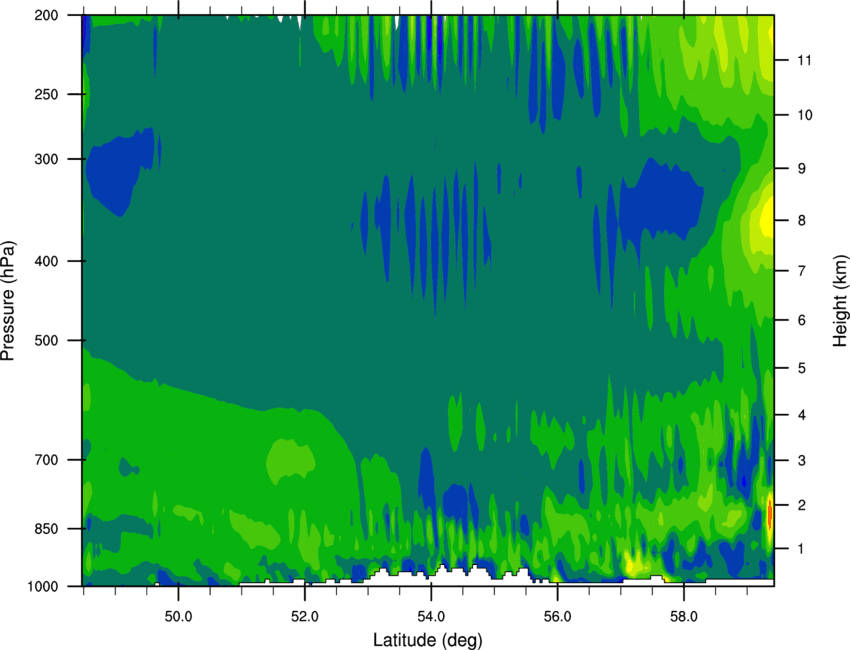Click height tick label '11'
This screenshot has width=850, height=650.
(x=804, y=60)
